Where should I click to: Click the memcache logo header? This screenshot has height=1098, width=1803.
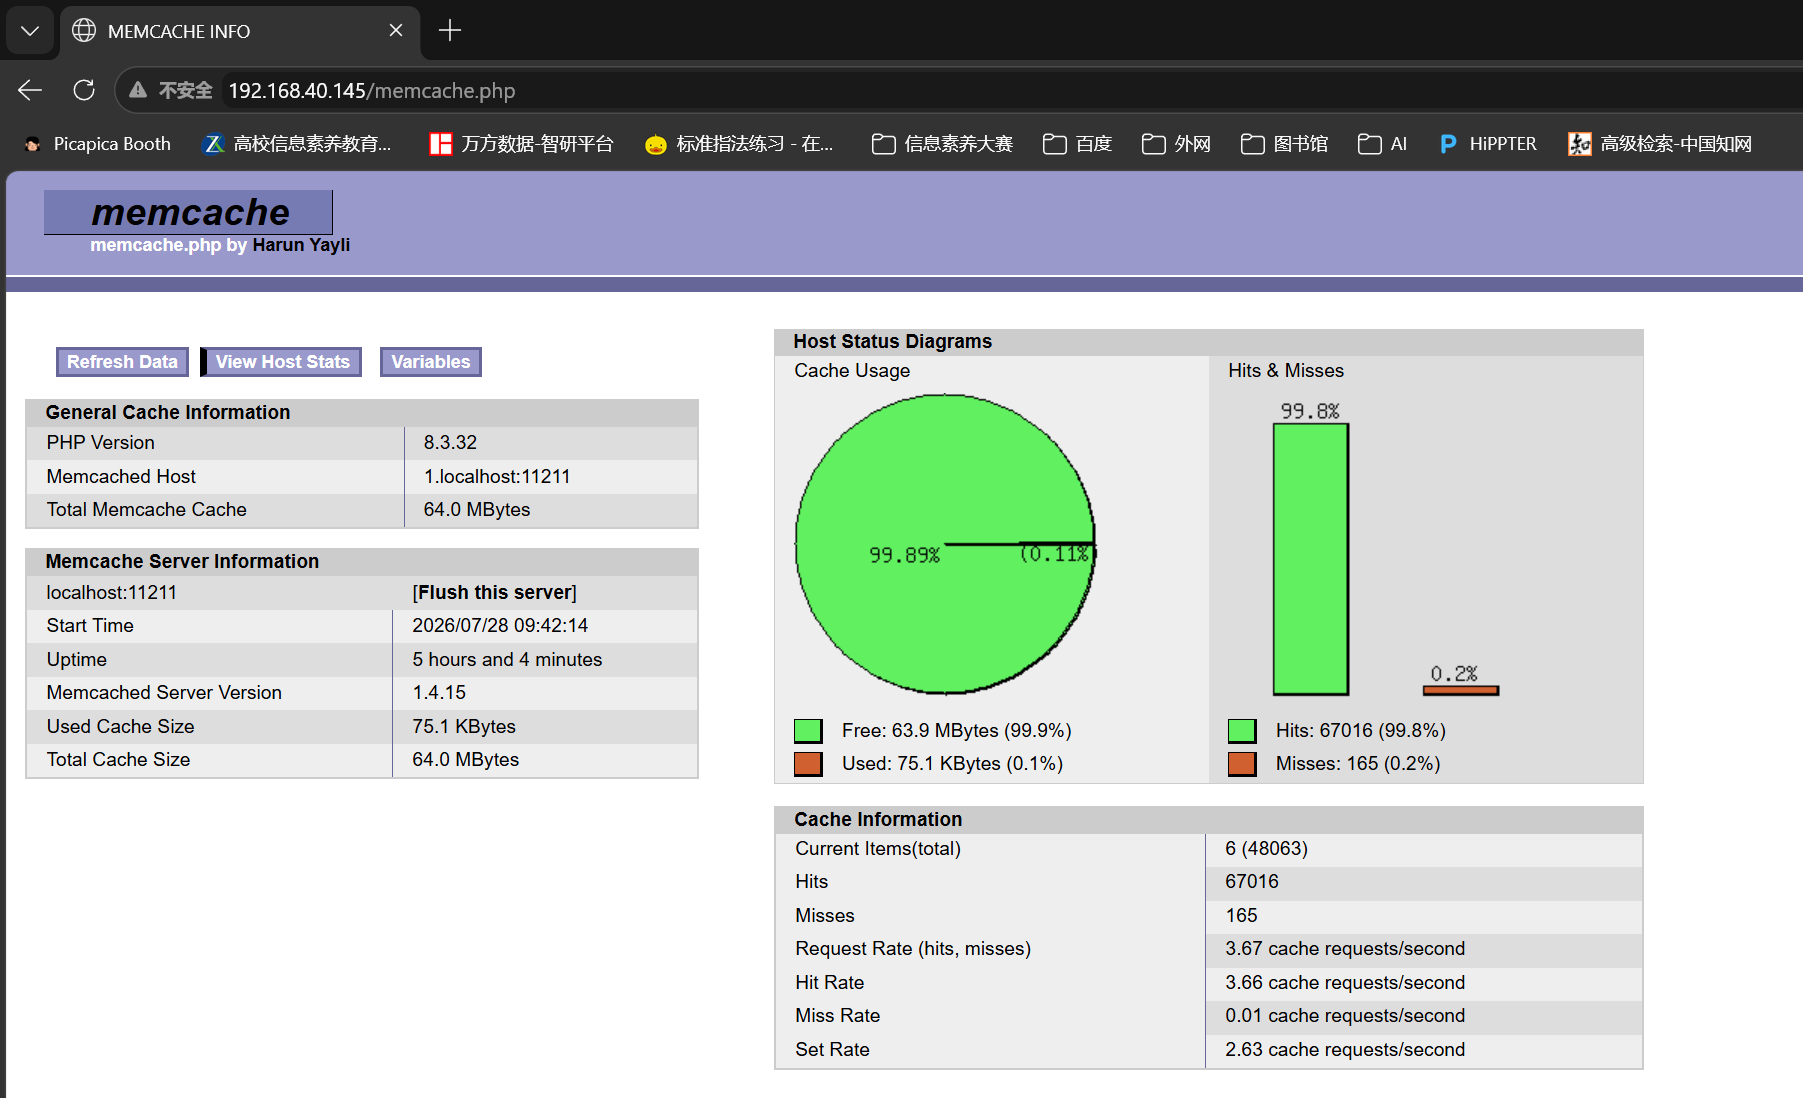189,212
